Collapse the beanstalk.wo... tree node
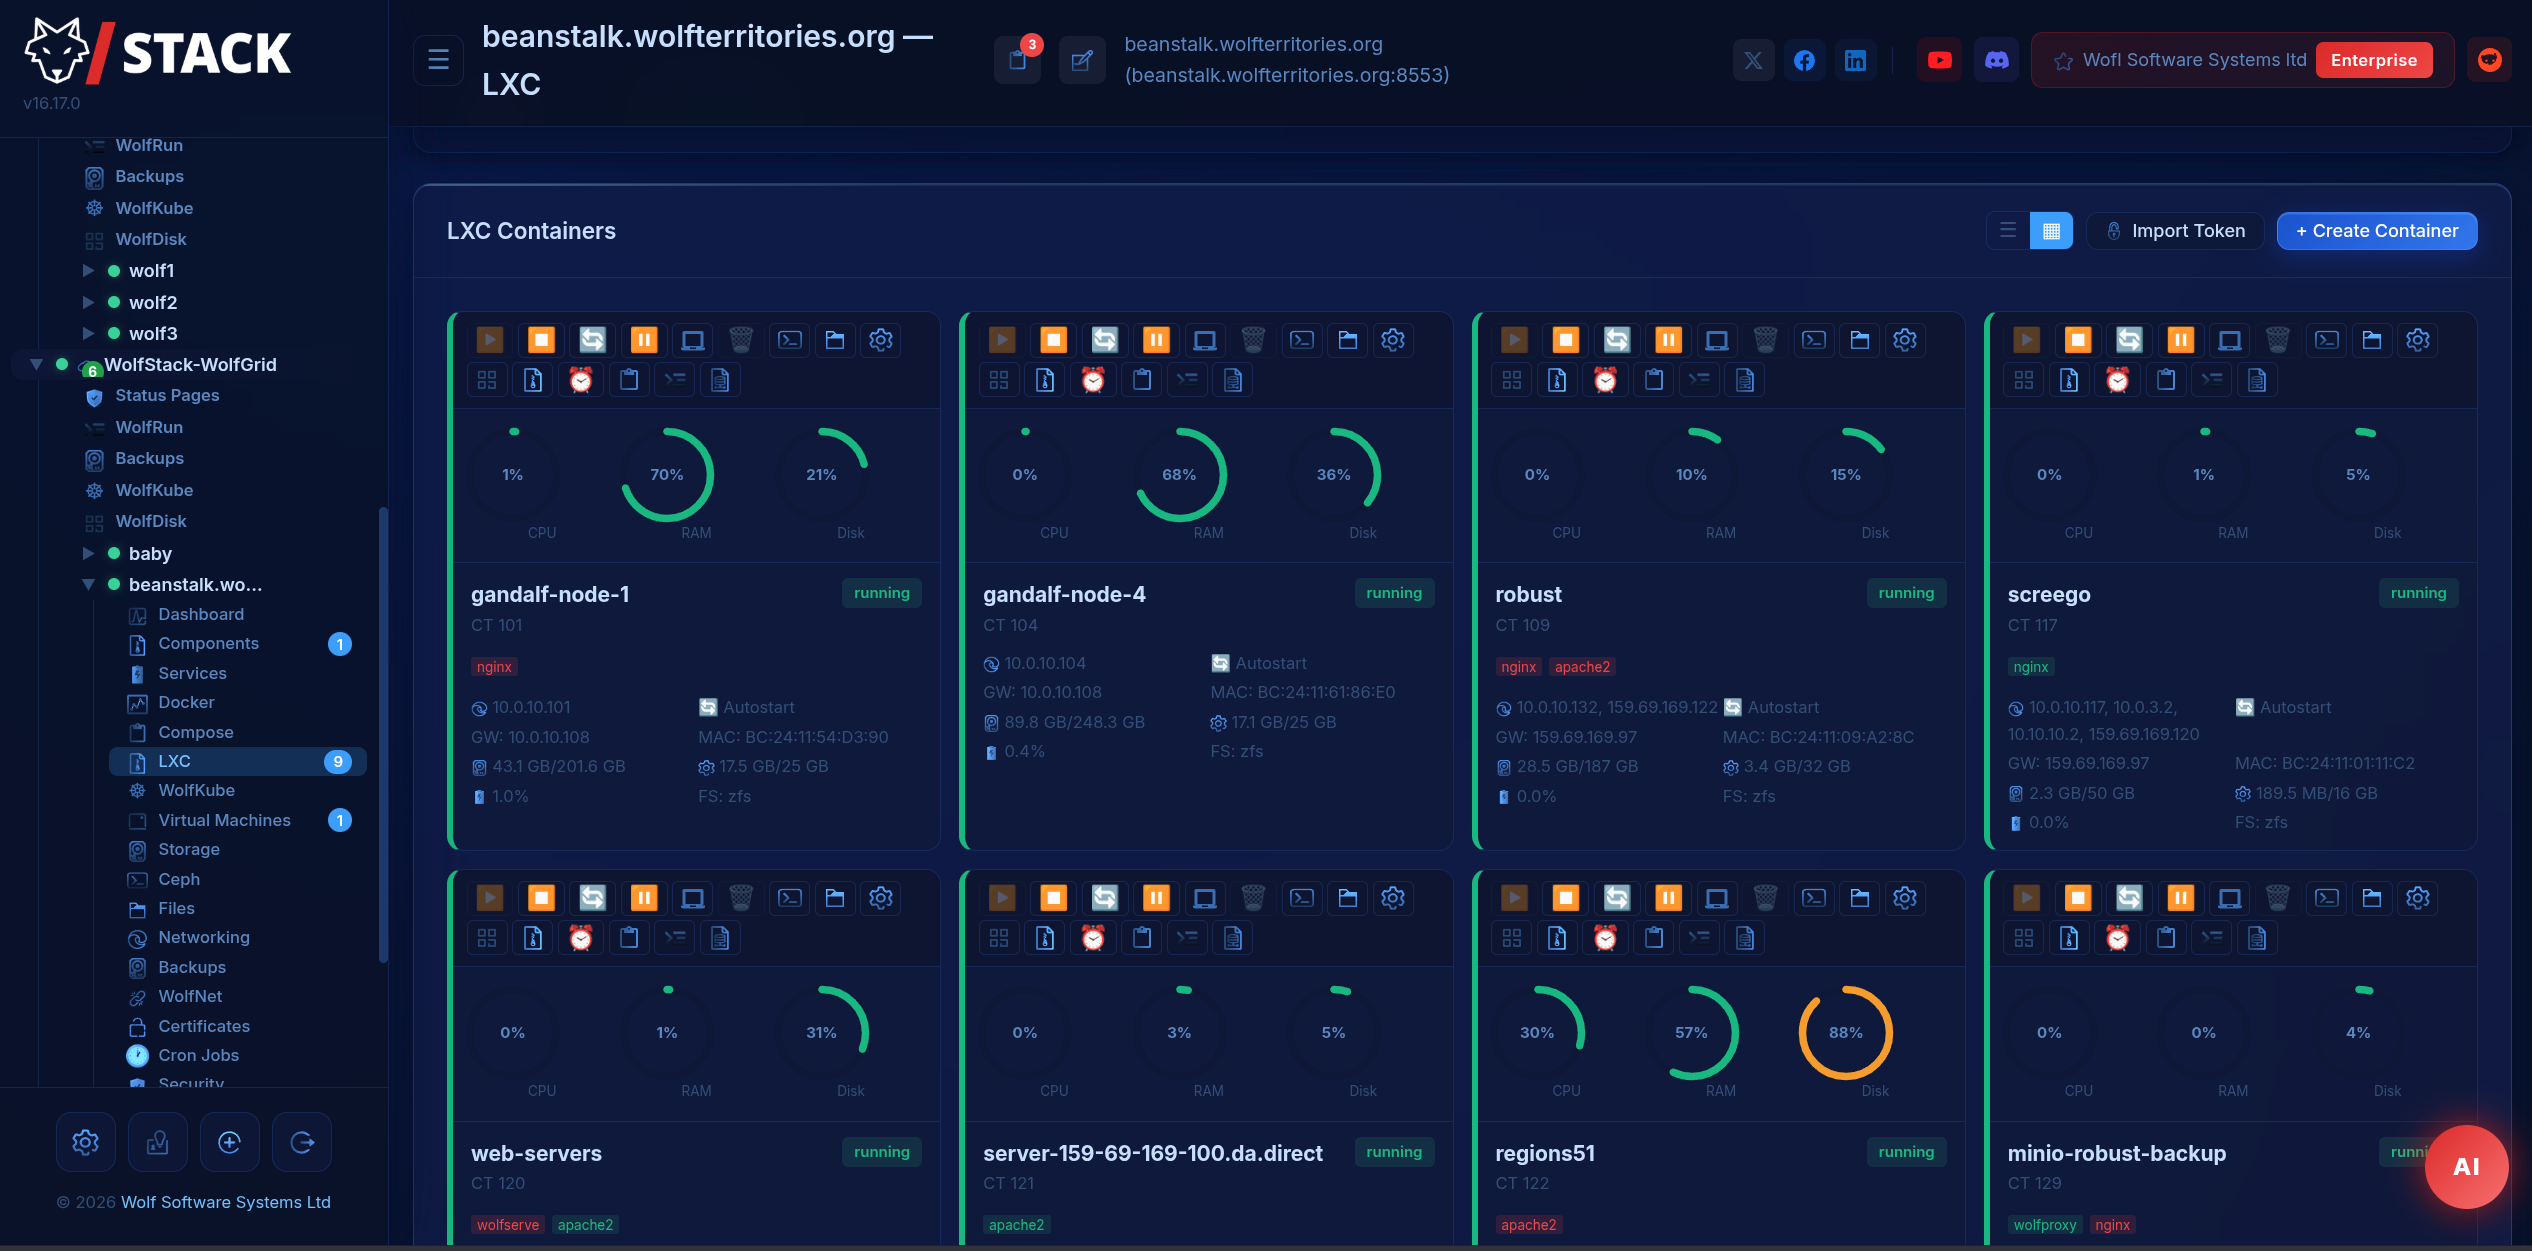 point(88,584)
